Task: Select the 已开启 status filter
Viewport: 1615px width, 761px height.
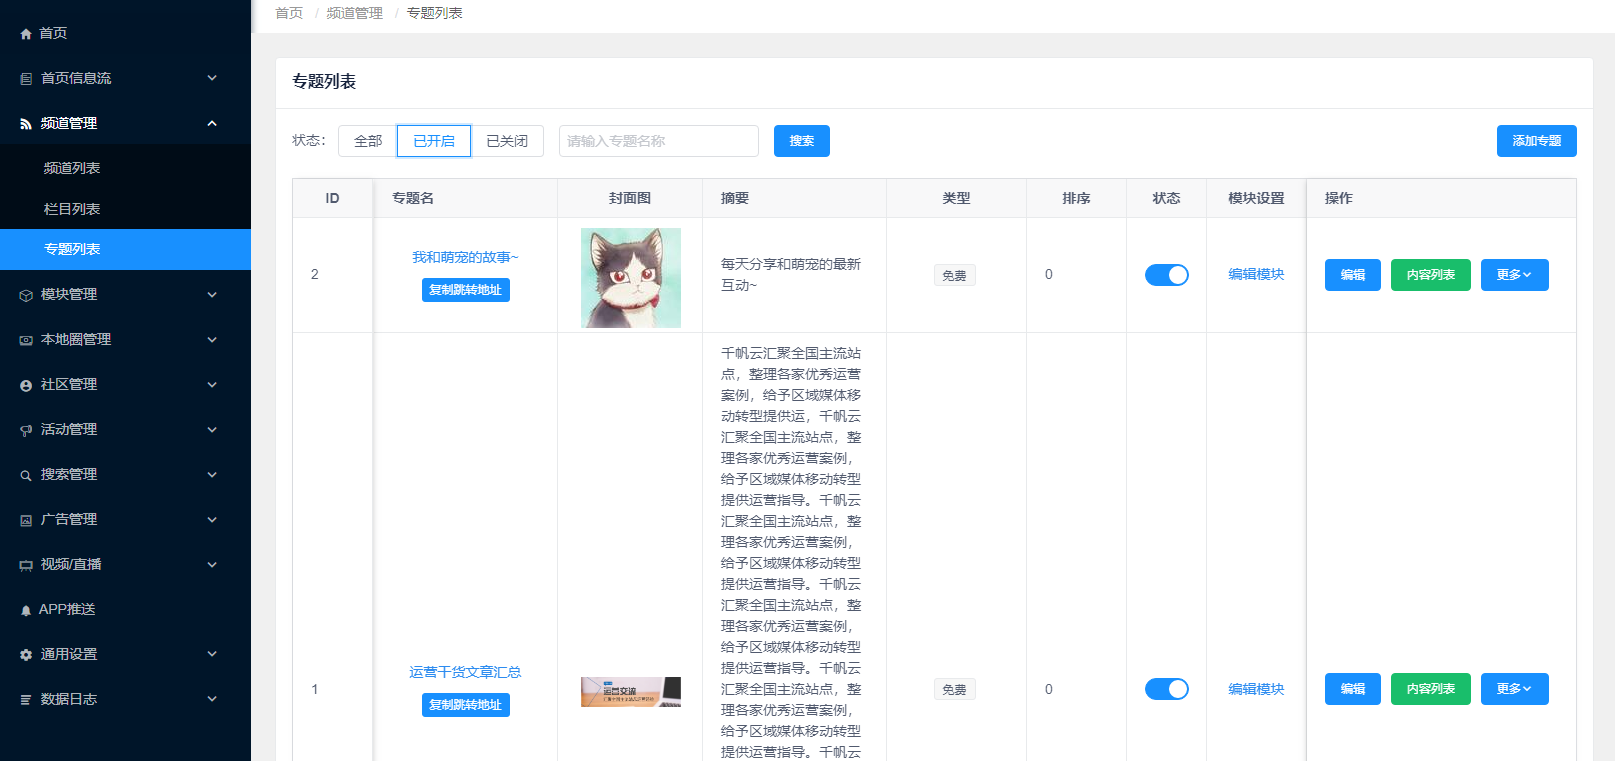Action: [434, 141]
